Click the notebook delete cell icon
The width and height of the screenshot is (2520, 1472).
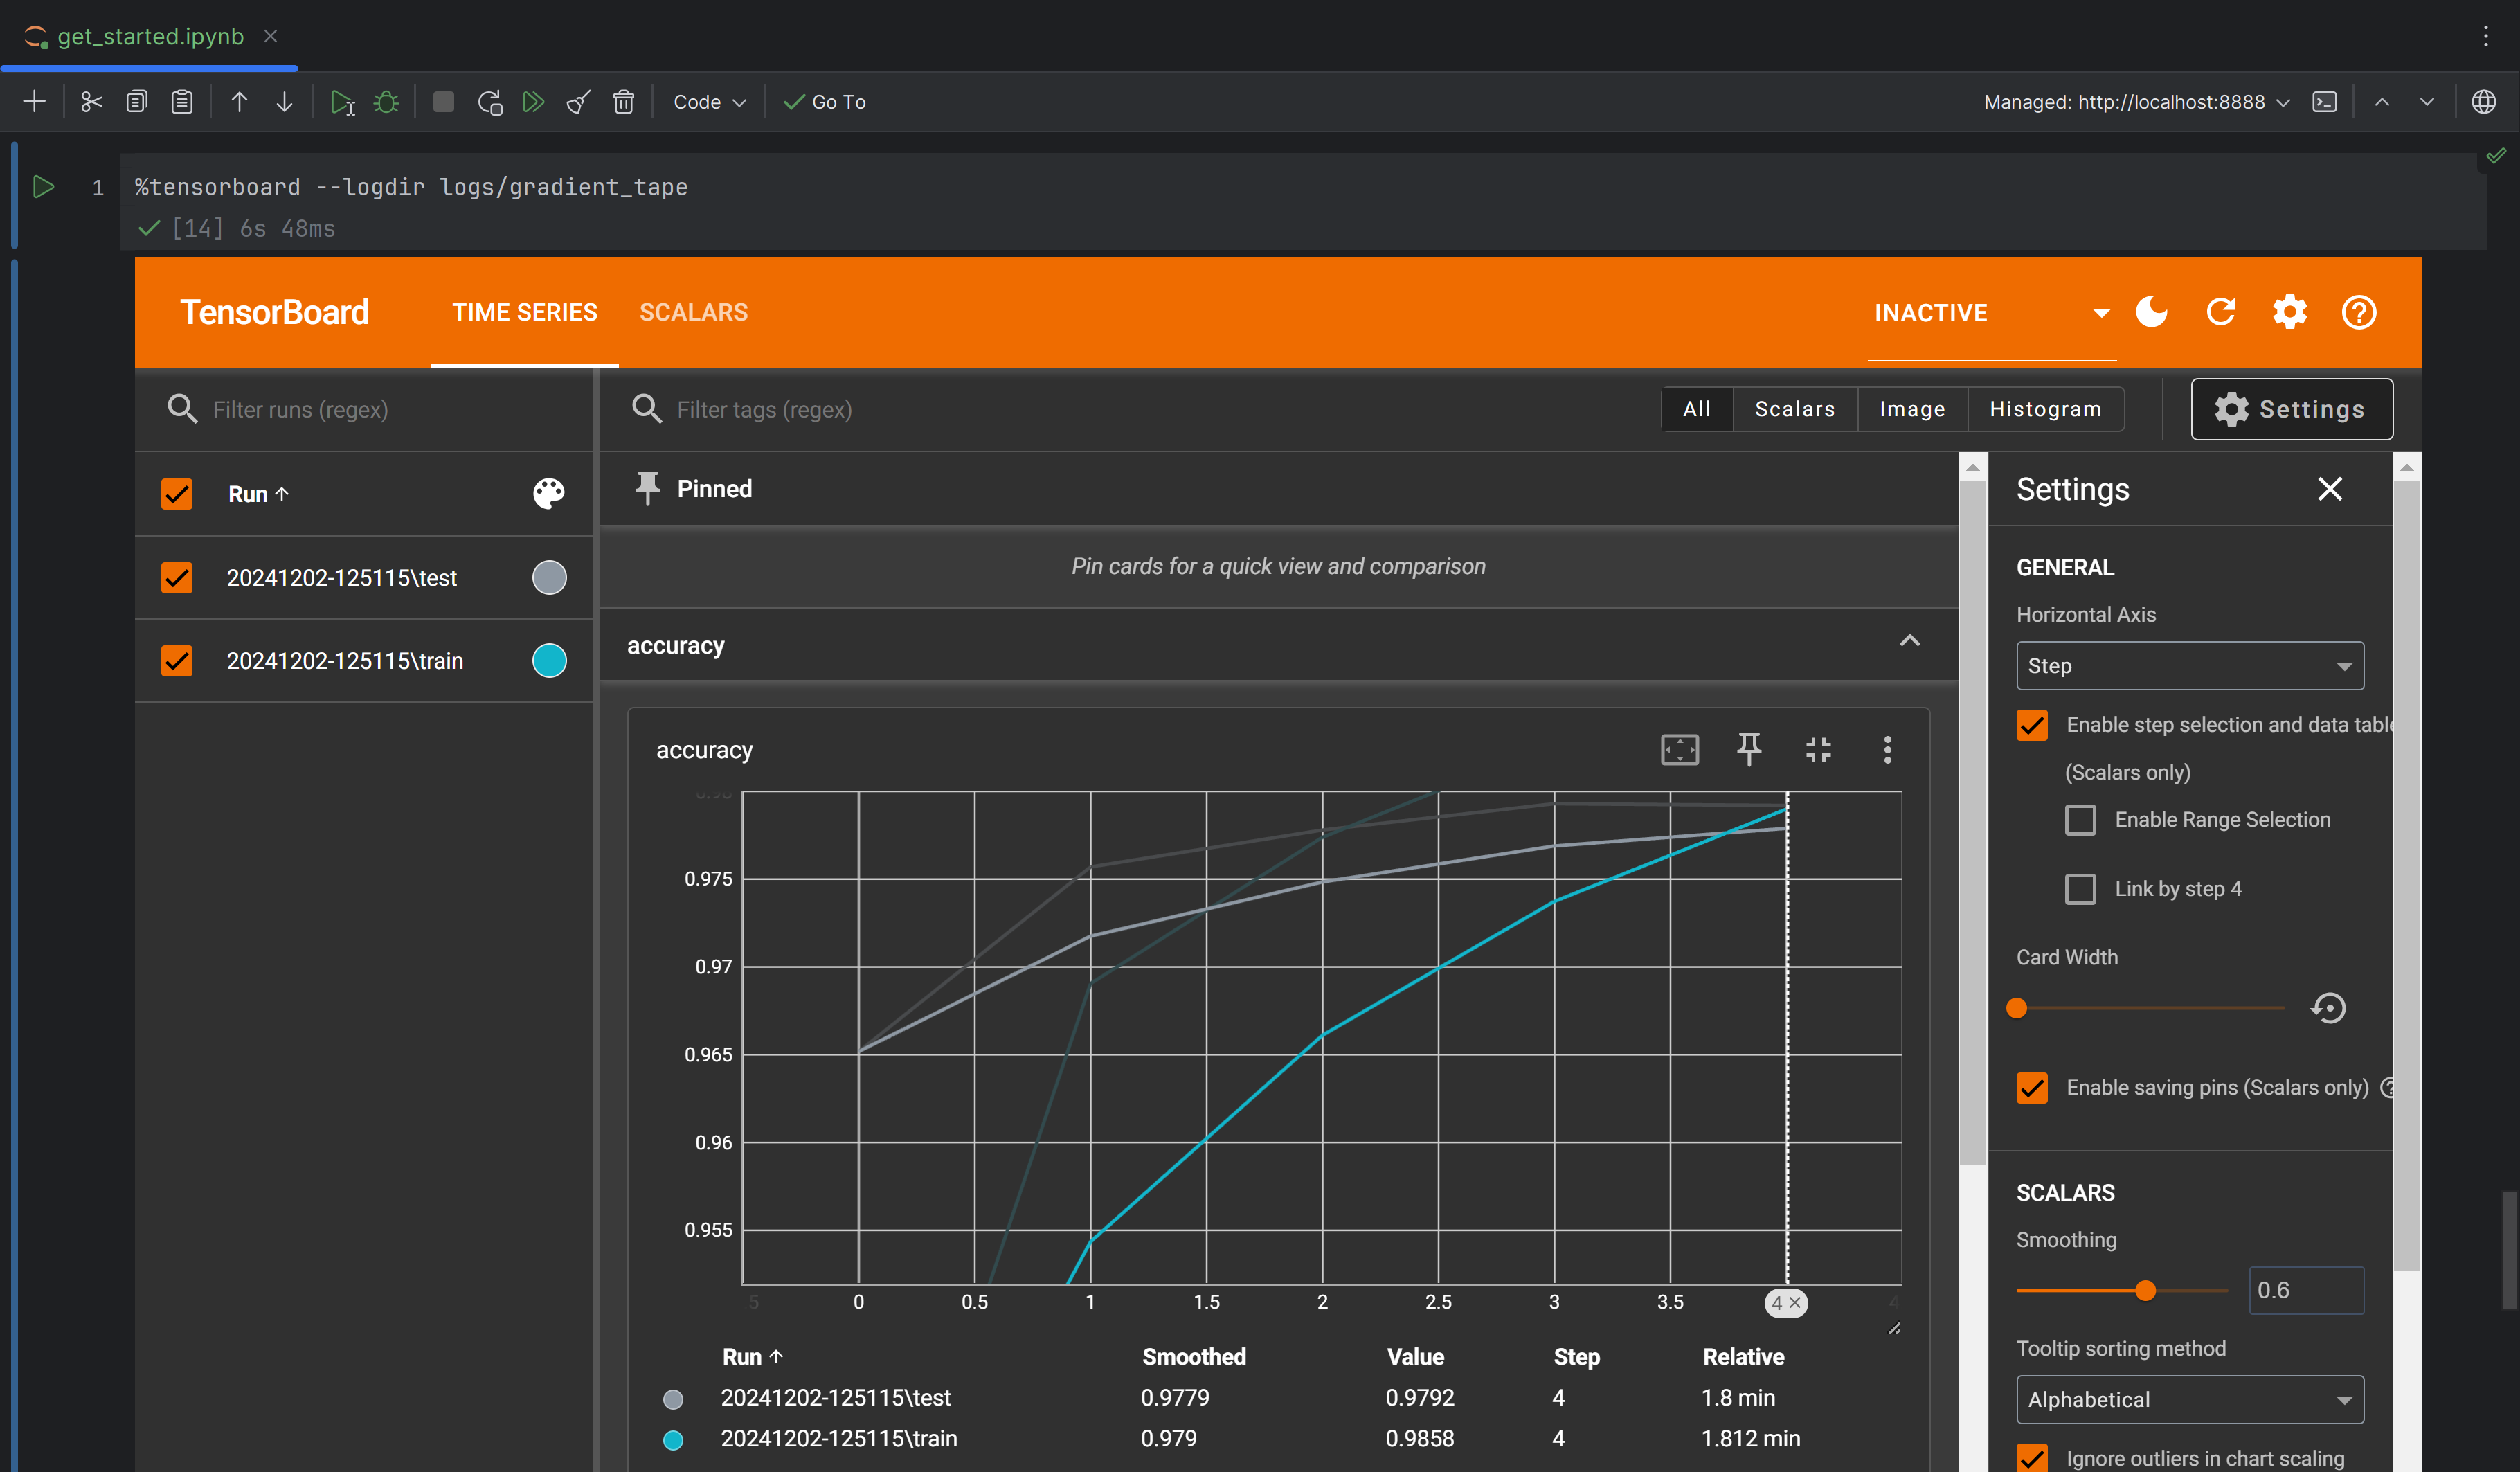[x=623, y=102]
